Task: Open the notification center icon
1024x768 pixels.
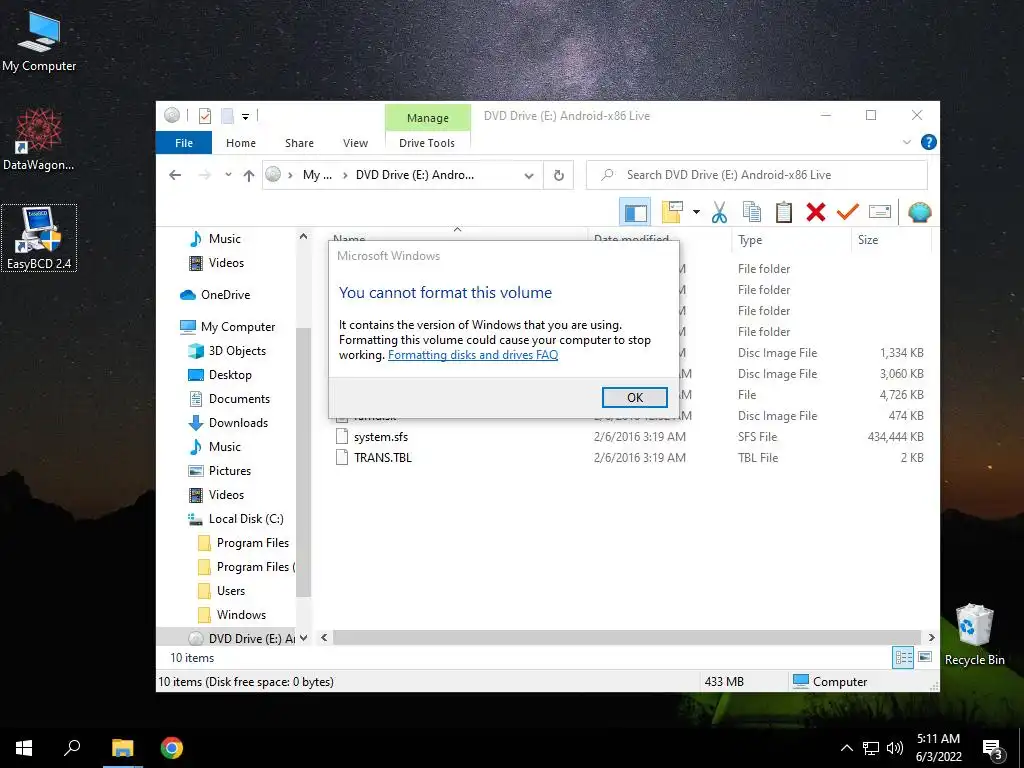Action: [x=993, y=750]
